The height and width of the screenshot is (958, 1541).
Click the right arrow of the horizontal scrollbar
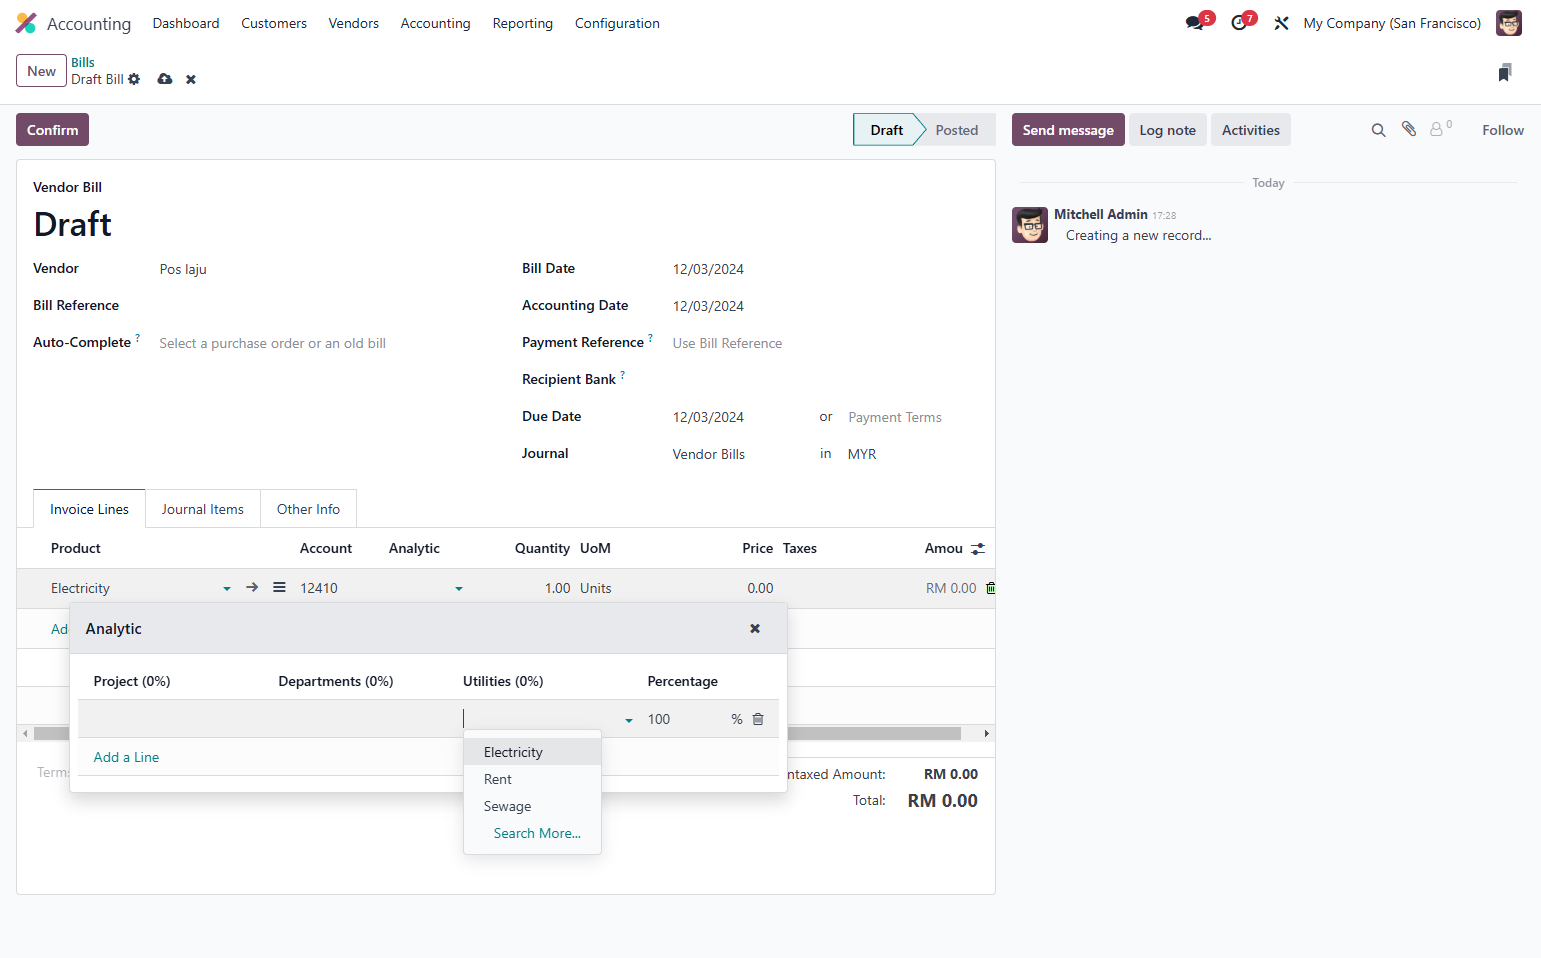pos(986,734)
